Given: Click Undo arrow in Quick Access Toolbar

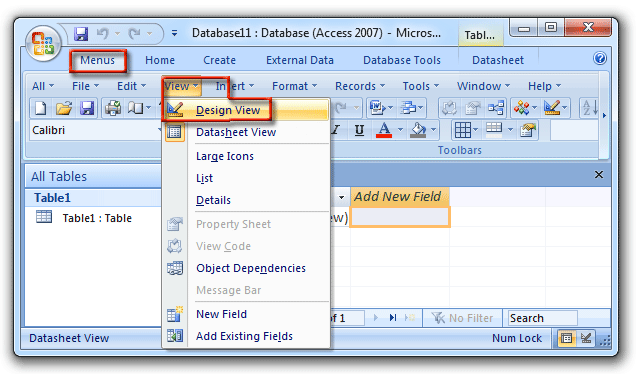Looking at the screenshot, I should point(102,33).
